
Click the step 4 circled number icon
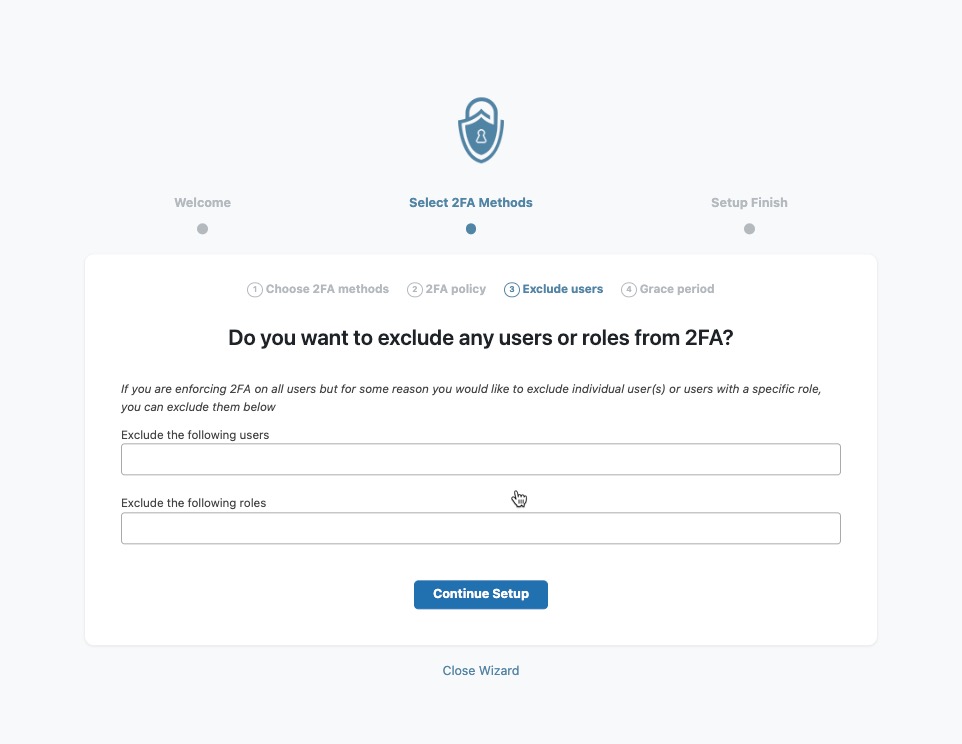629,290
